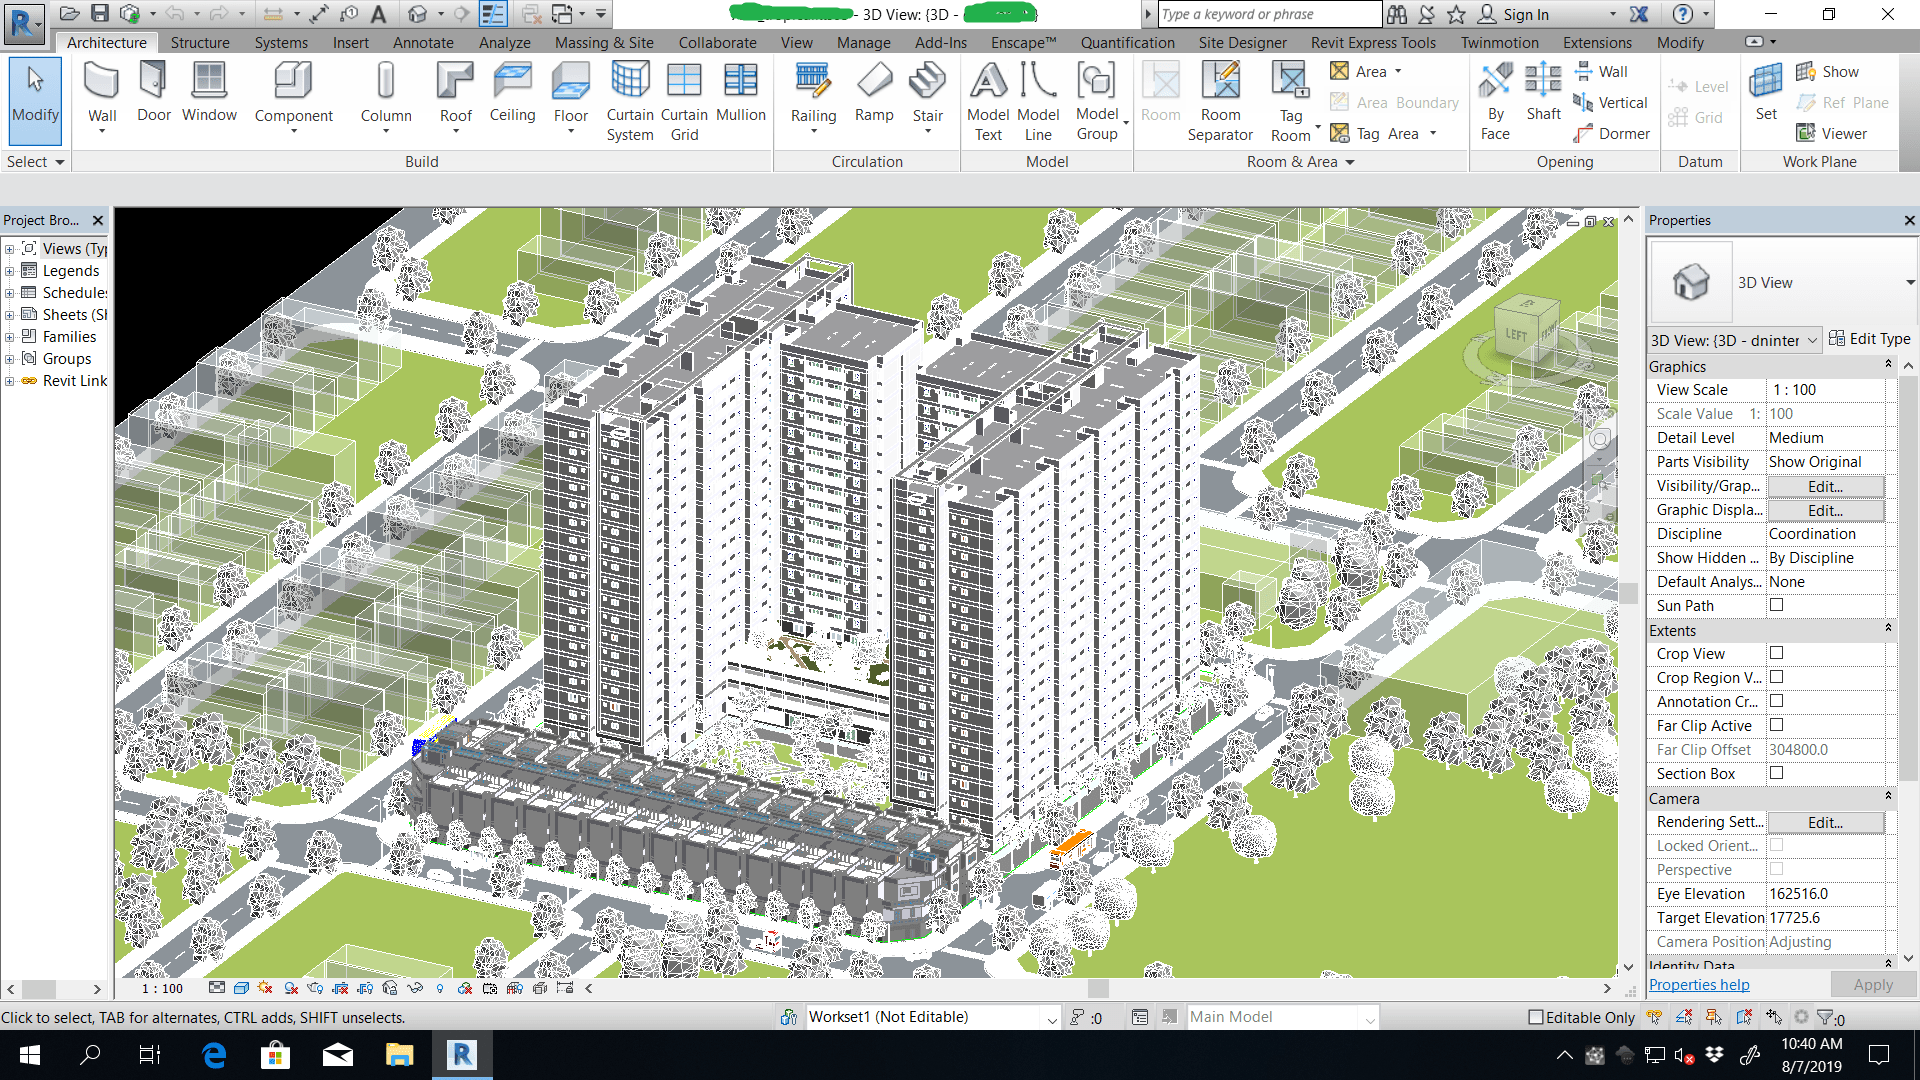
Task: Enable the Section Box checkbox
Action: pyautogui.click(x=1776, y=773)
